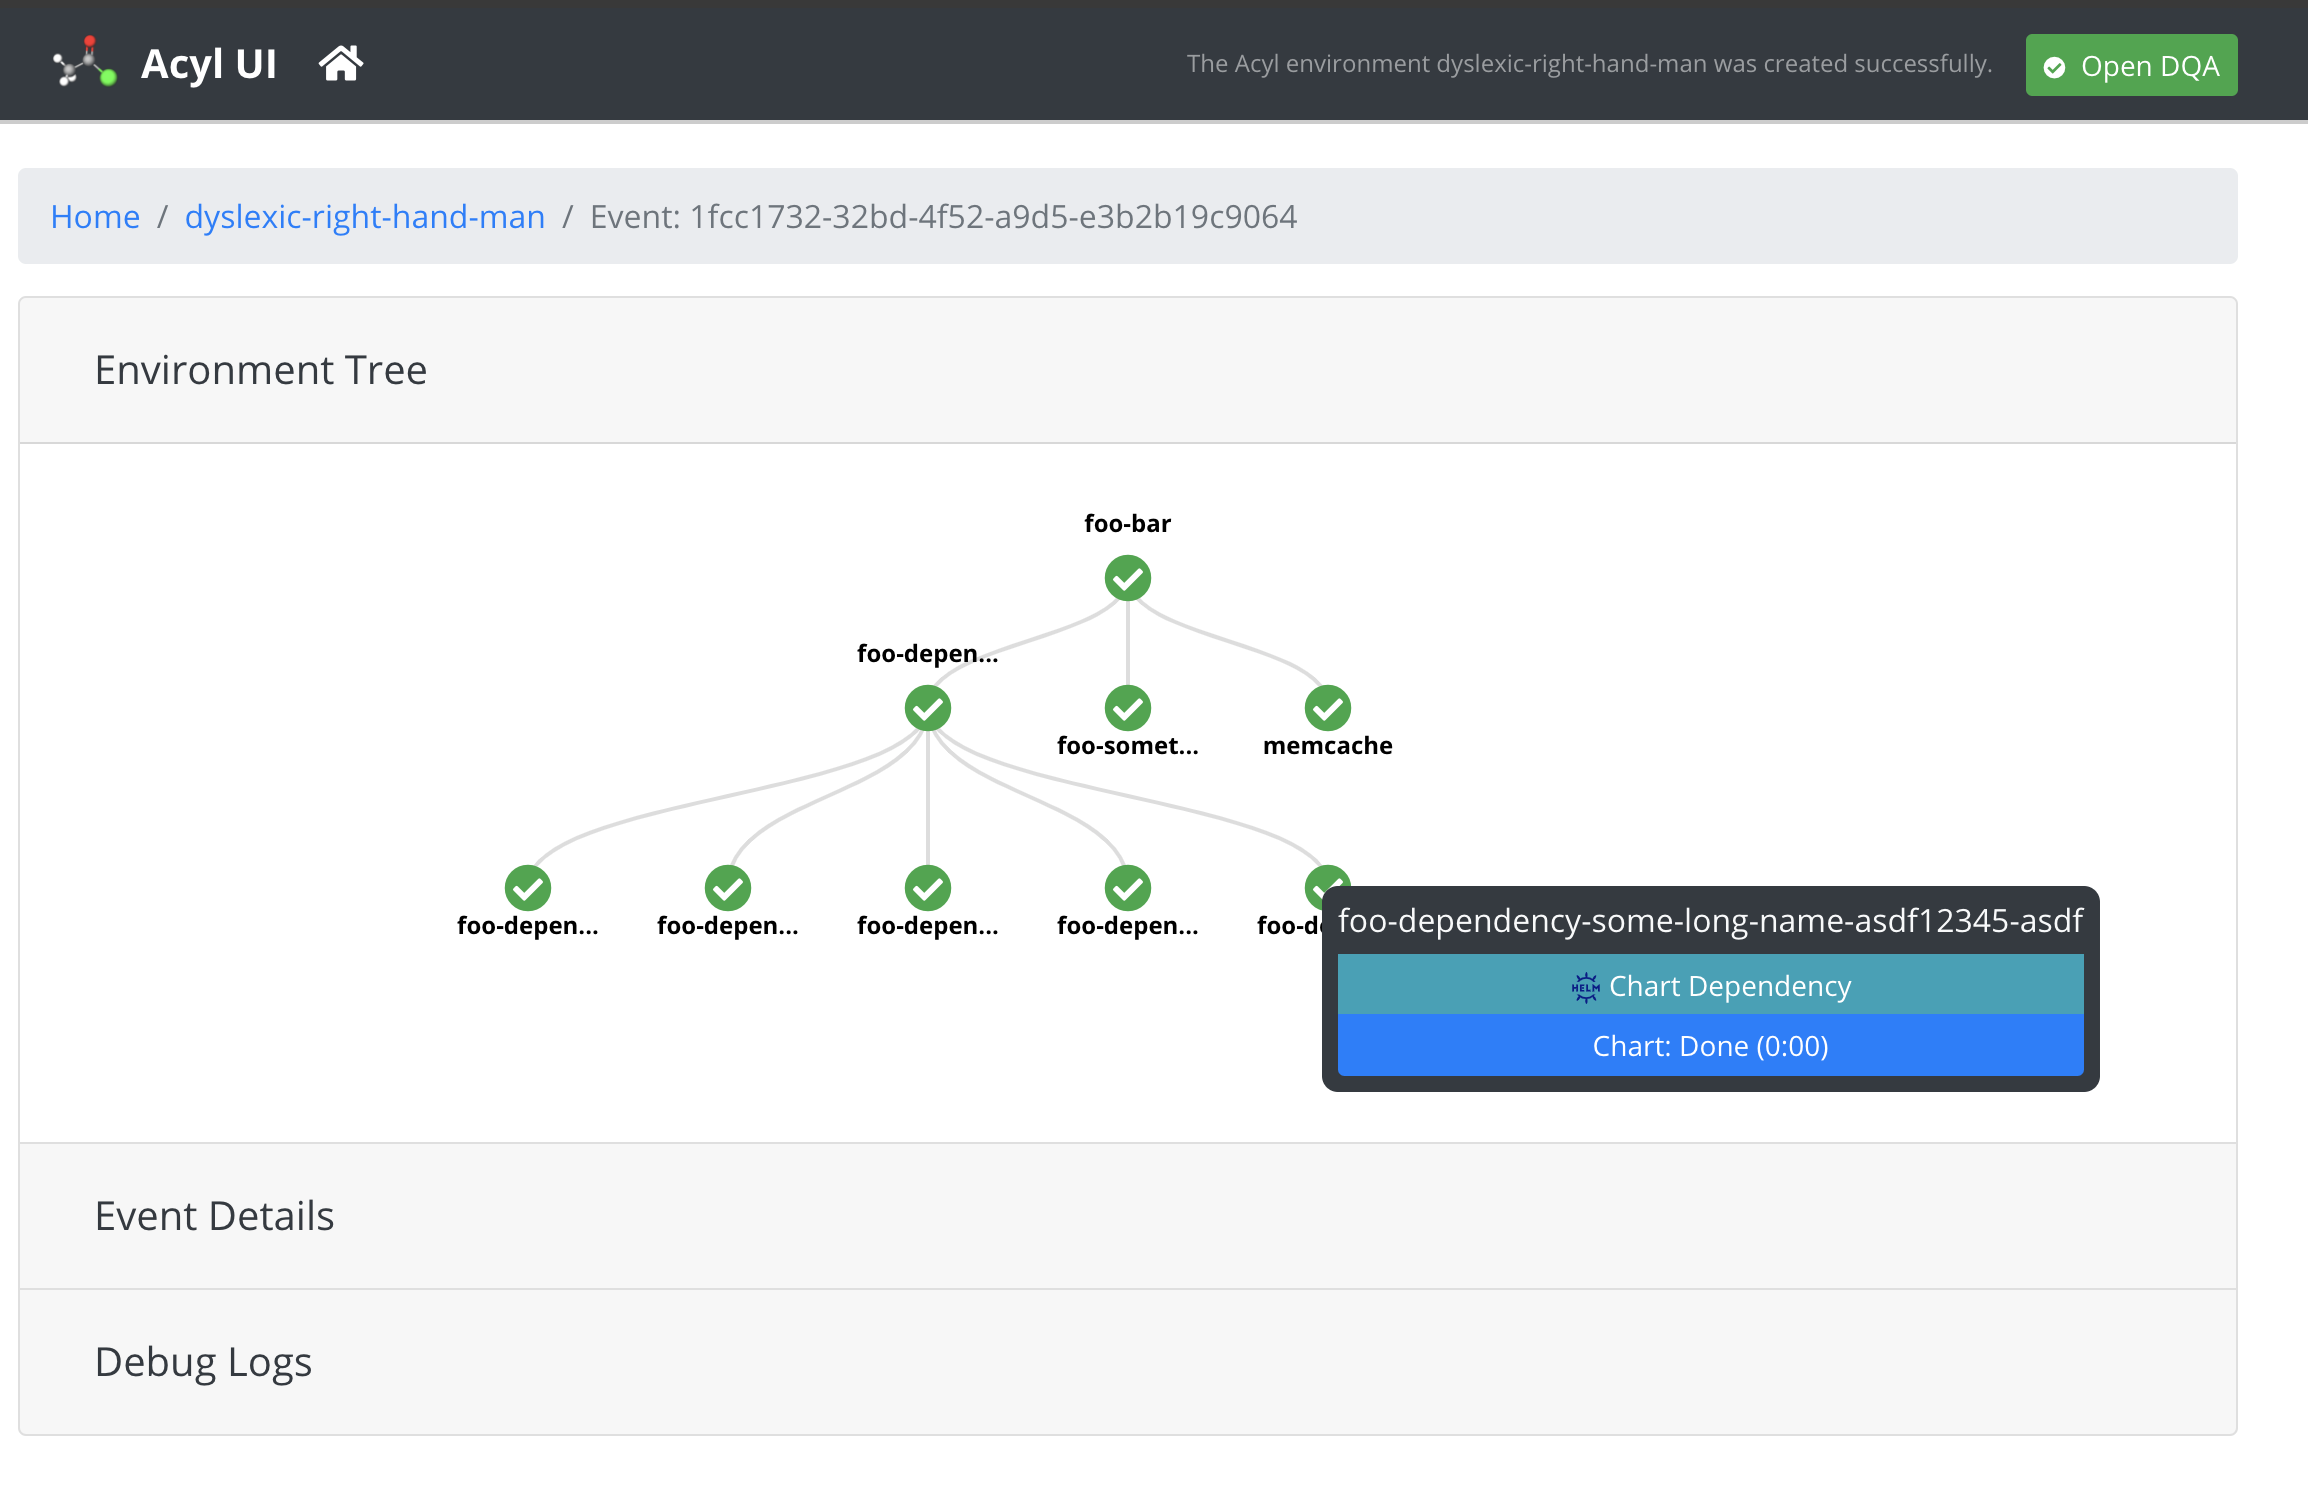Screen dimensions: 2308x1492
Task: Click the Chart: Done (0:00) status bar
Action: (x=1710, y=1046)
